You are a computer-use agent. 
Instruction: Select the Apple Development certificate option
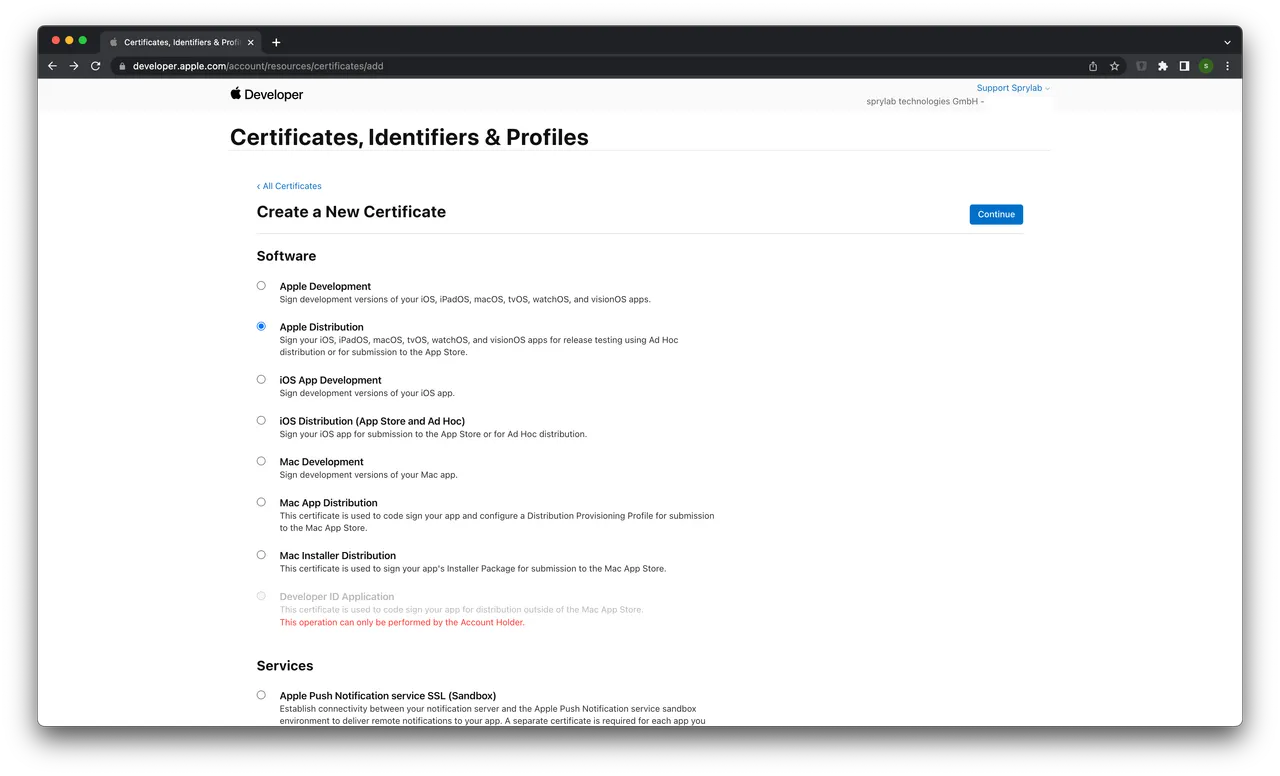(x=261, y=285)
